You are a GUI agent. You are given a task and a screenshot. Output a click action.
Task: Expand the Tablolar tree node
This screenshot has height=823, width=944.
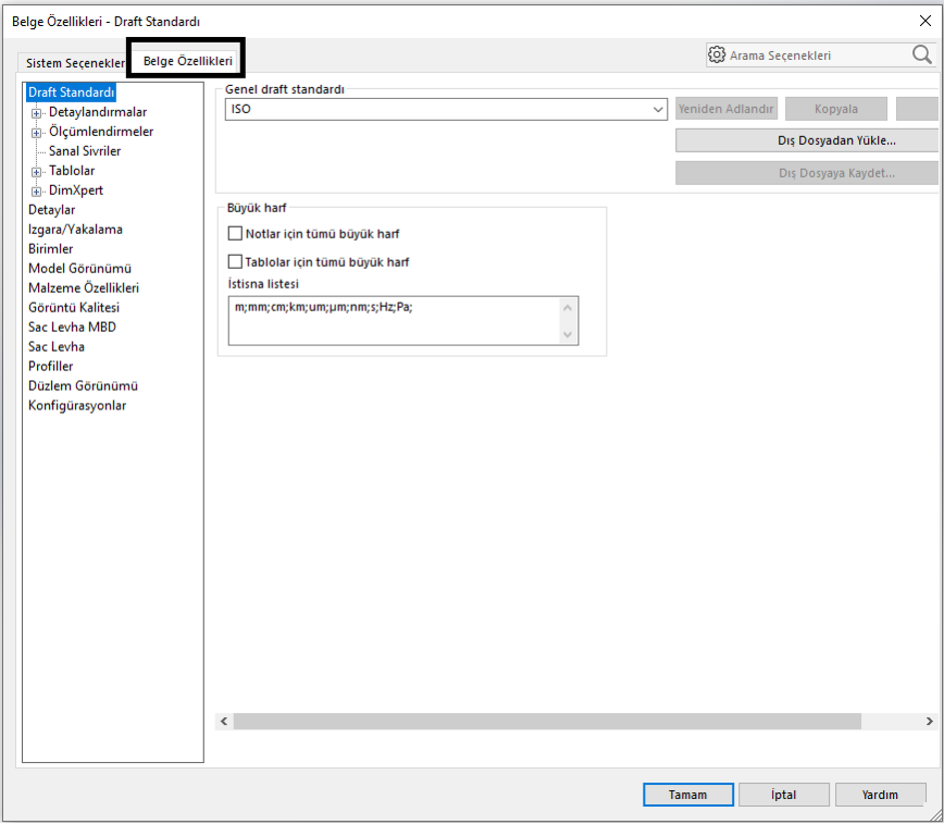(x=37, y=171)
